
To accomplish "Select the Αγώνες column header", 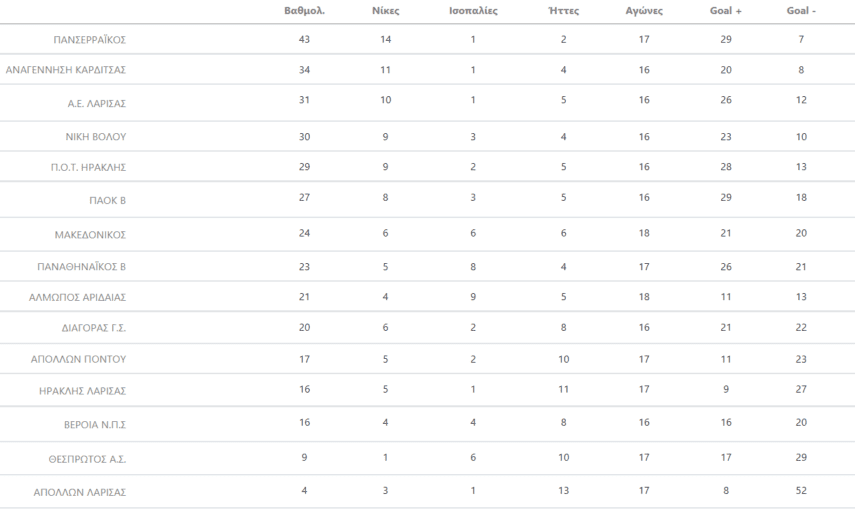I will point(645,11).
